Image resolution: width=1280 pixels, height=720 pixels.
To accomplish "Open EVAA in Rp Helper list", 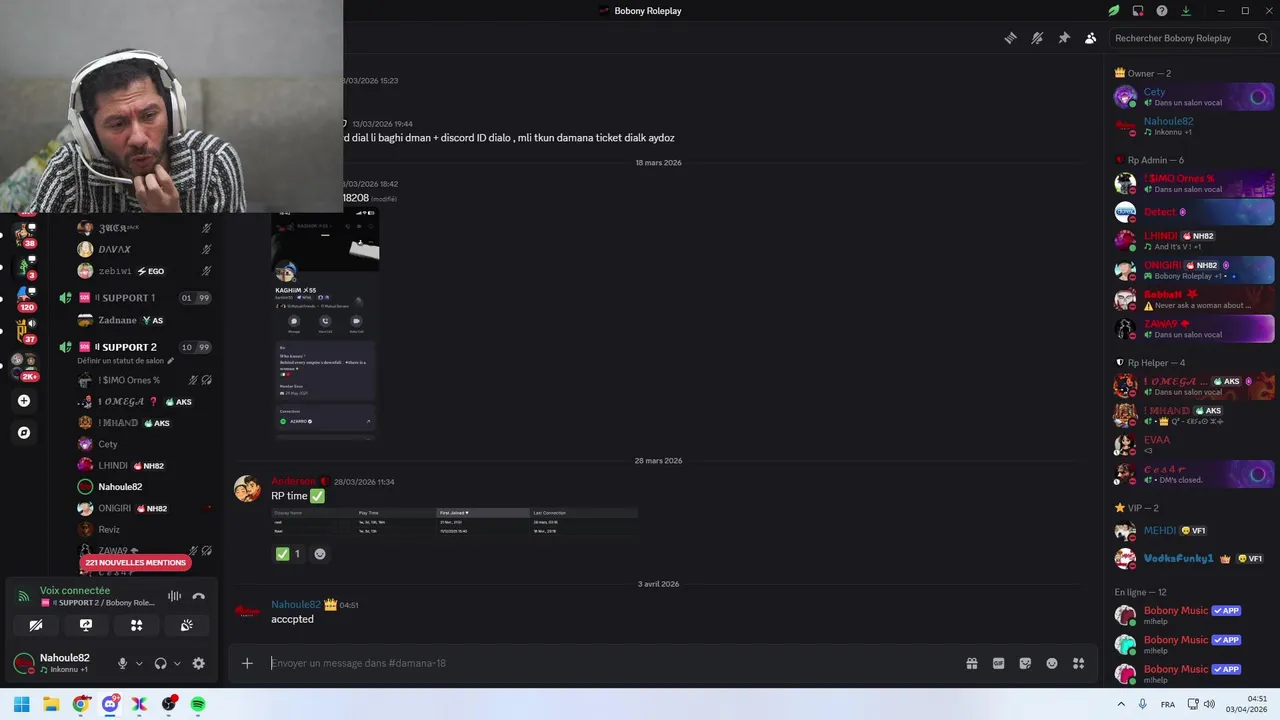I will (1194, 445).
